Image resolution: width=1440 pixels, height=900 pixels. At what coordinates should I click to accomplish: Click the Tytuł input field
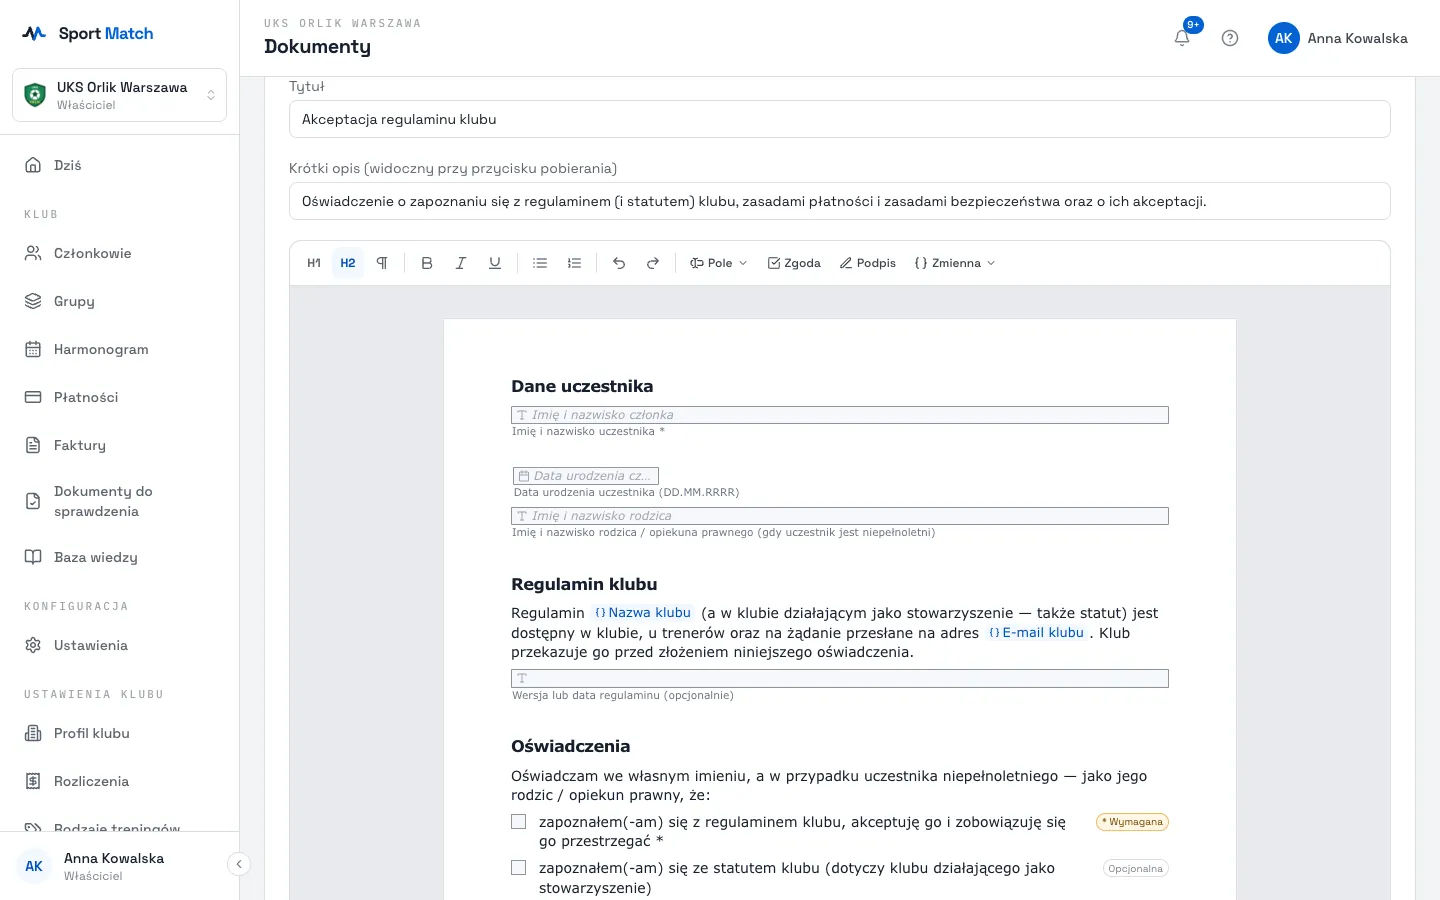(840, 119)
